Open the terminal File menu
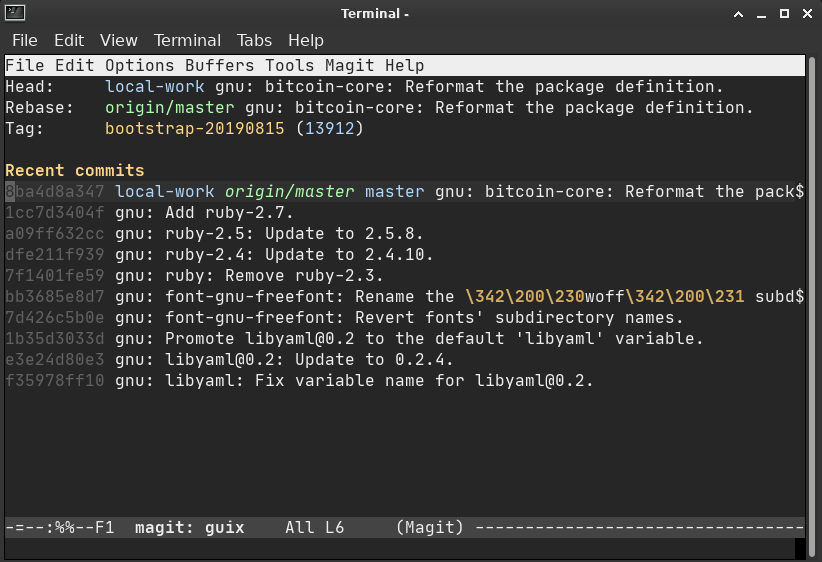The width and height of the screenshot is (822, 562). click(25, 40)
